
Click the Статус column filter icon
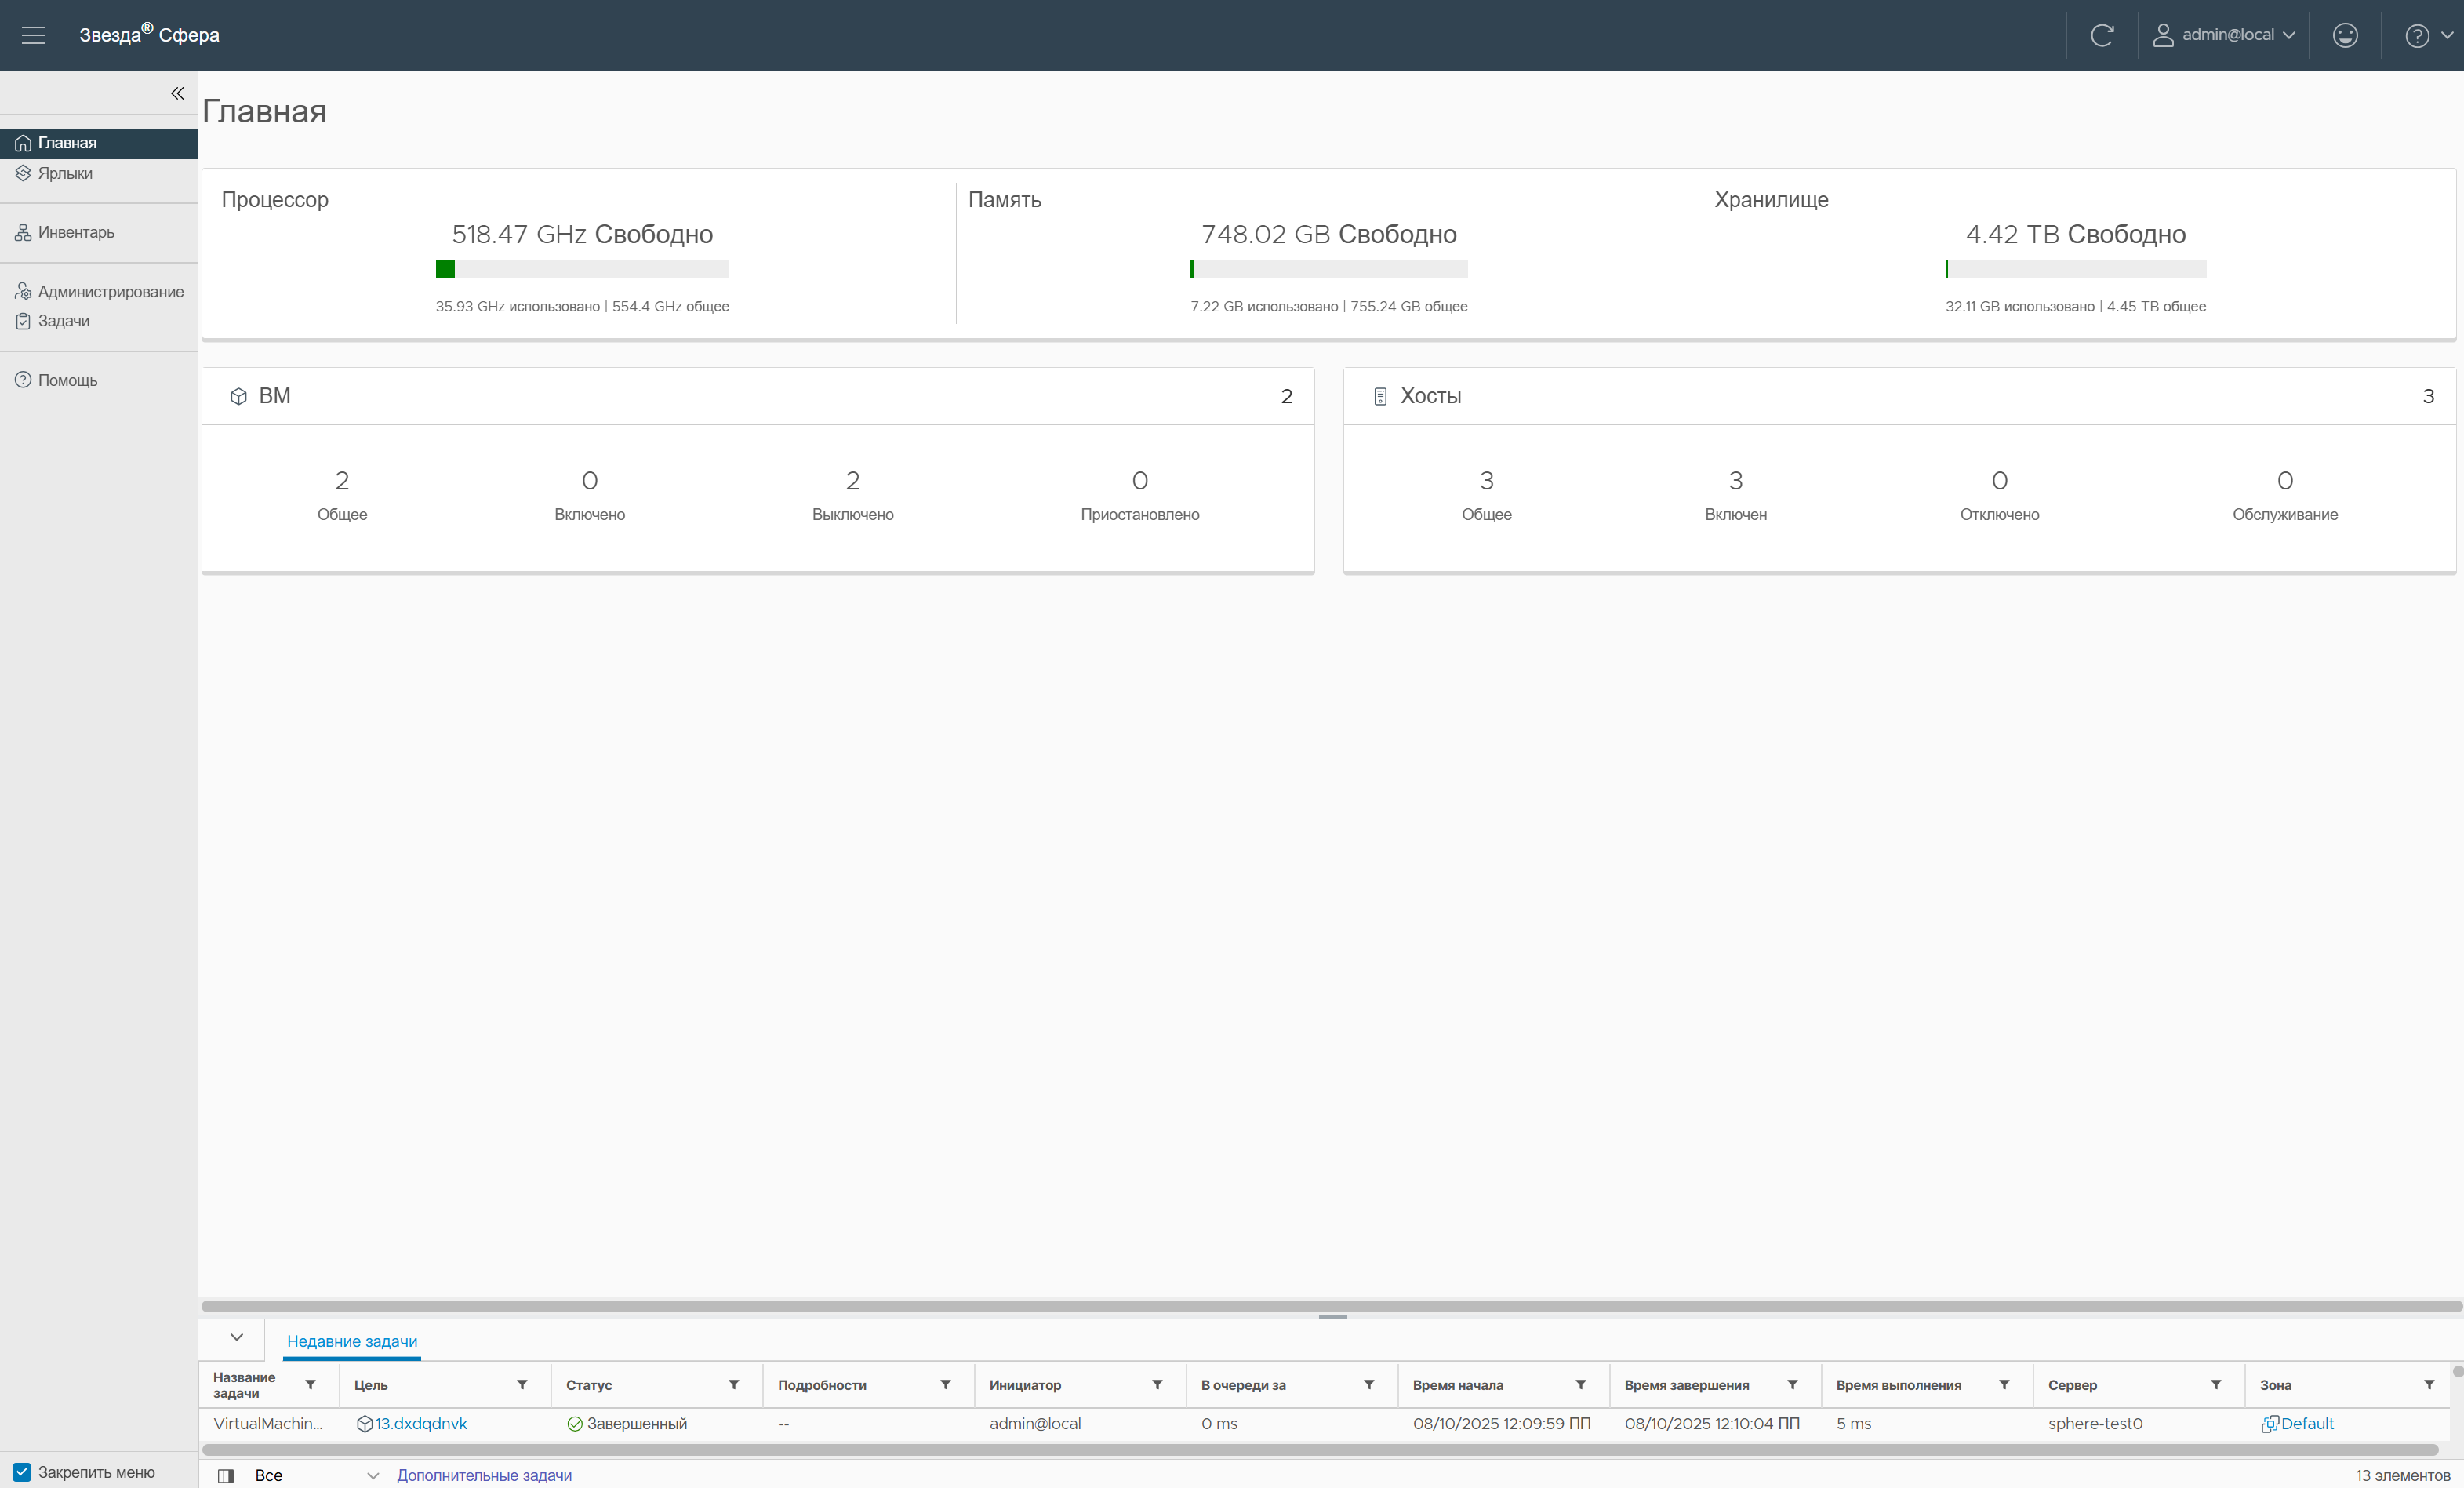coord(734,1384)
